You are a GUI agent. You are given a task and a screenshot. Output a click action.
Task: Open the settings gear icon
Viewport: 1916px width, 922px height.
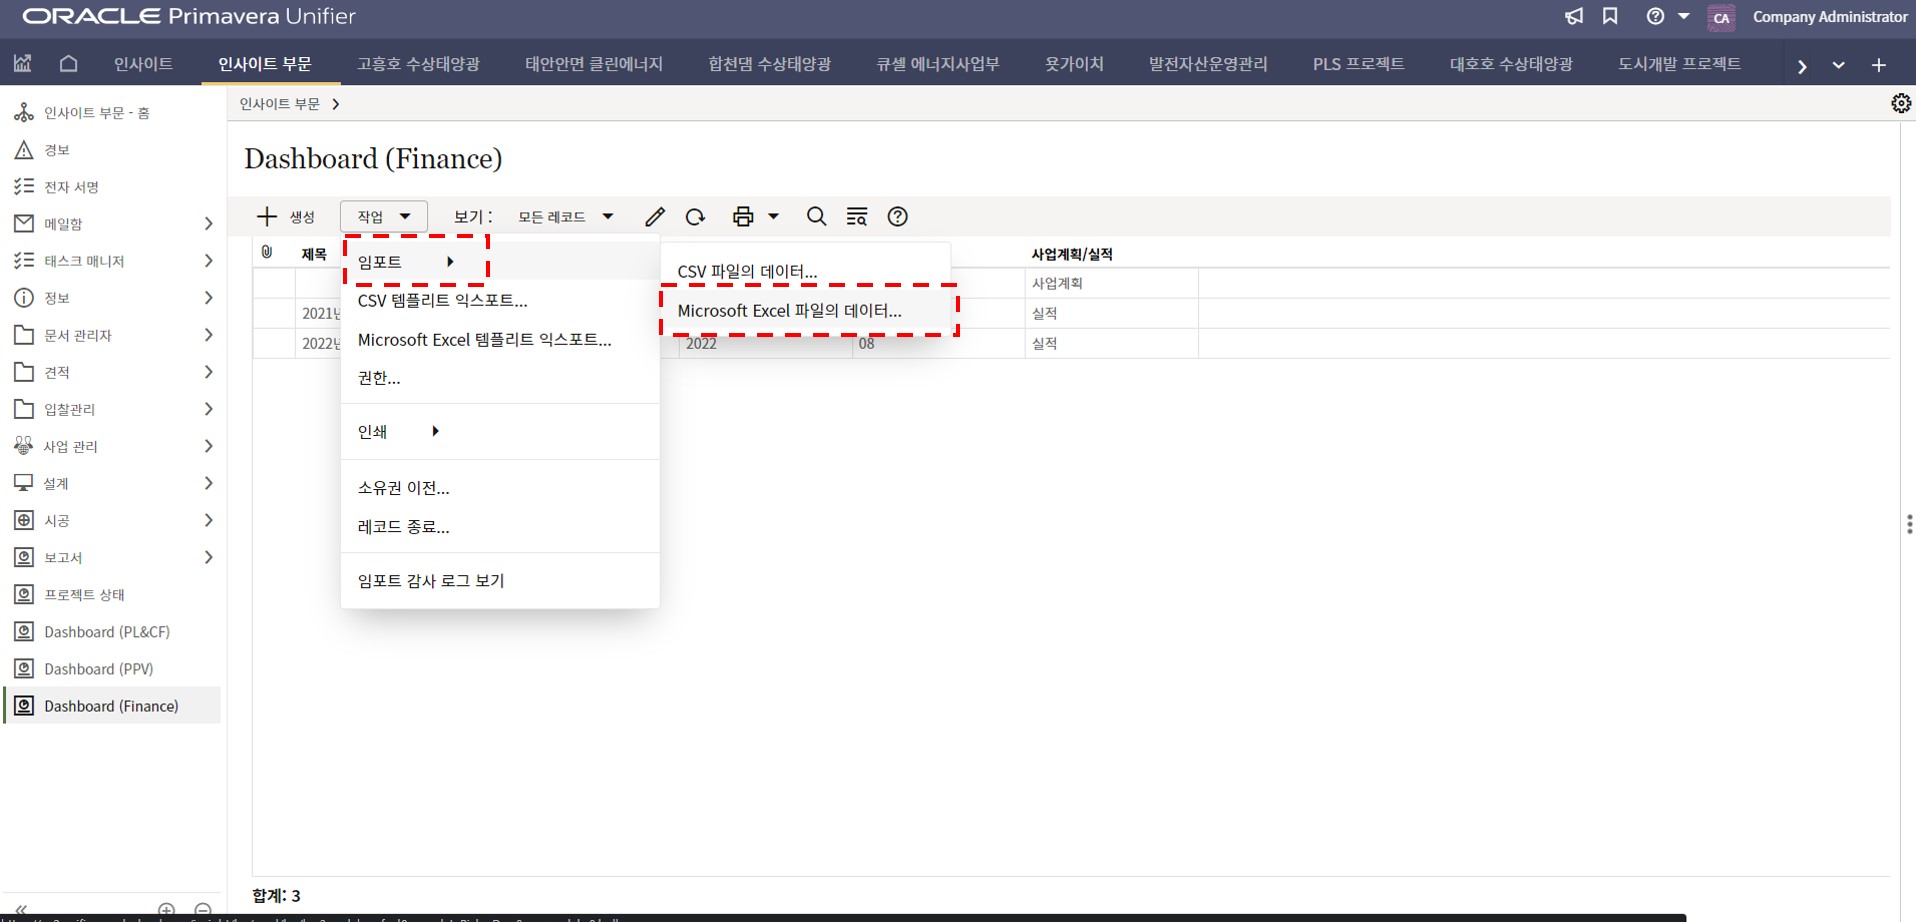click(x=1900, y=104)
